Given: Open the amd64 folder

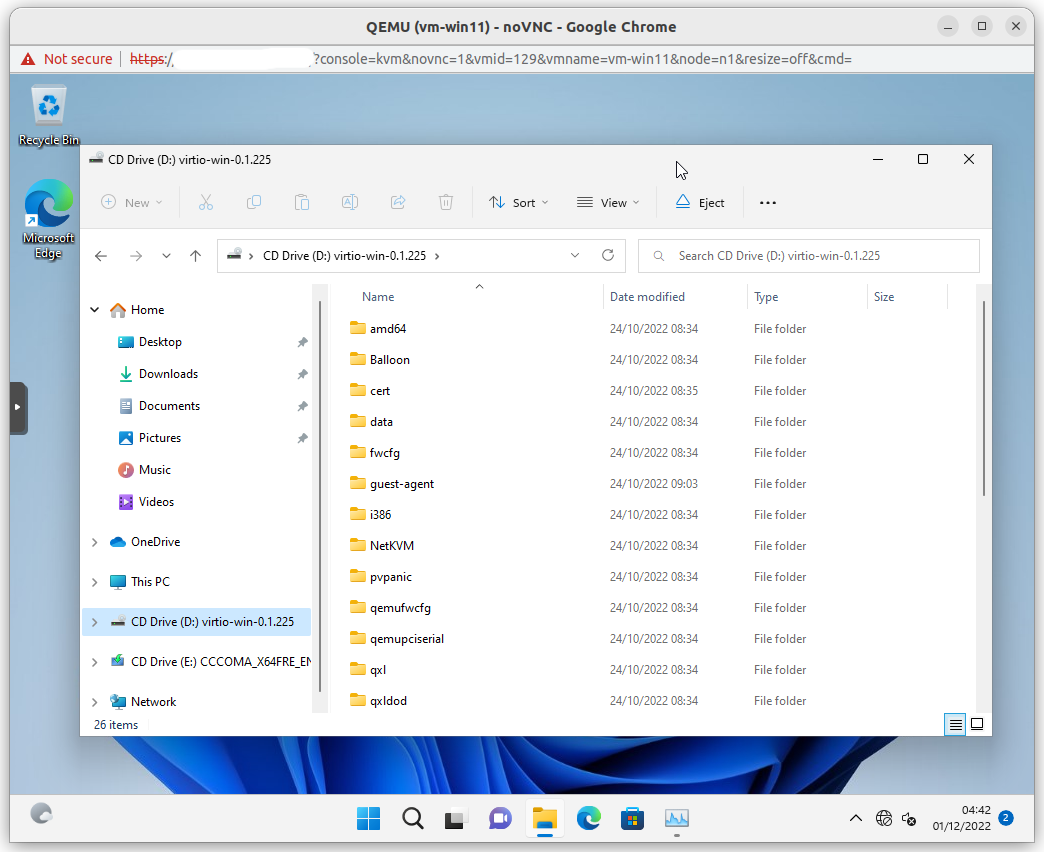Looking at the screenshot, I should pos(388,329).
